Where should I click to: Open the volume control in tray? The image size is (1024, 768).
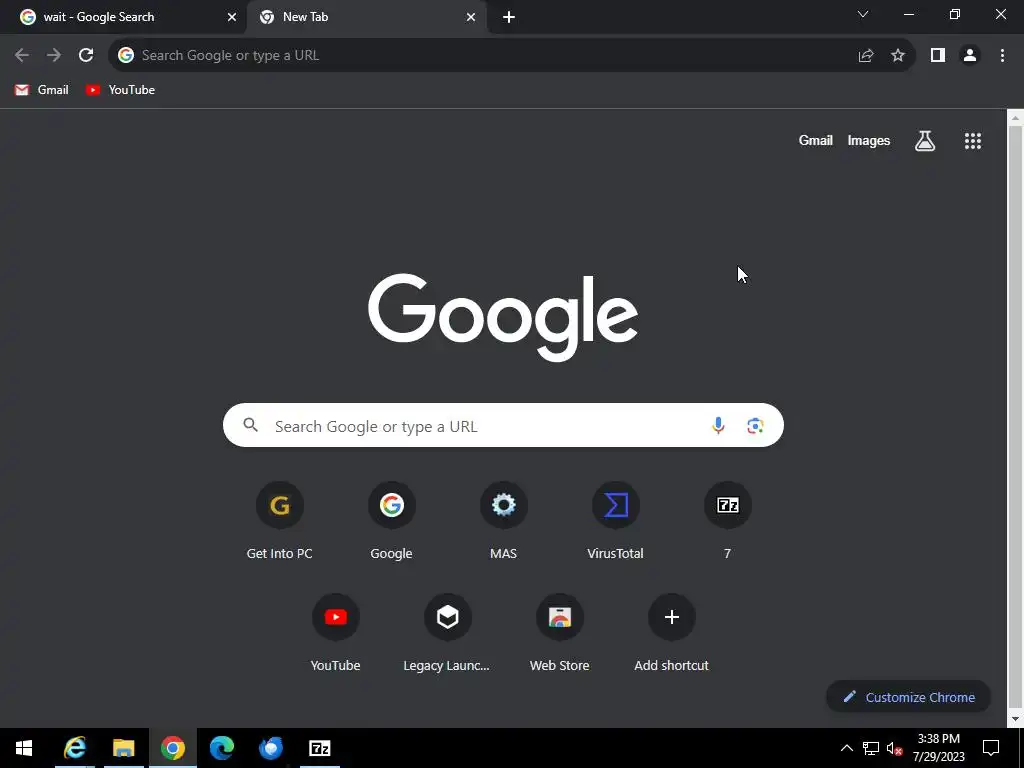tap(895, 748)
